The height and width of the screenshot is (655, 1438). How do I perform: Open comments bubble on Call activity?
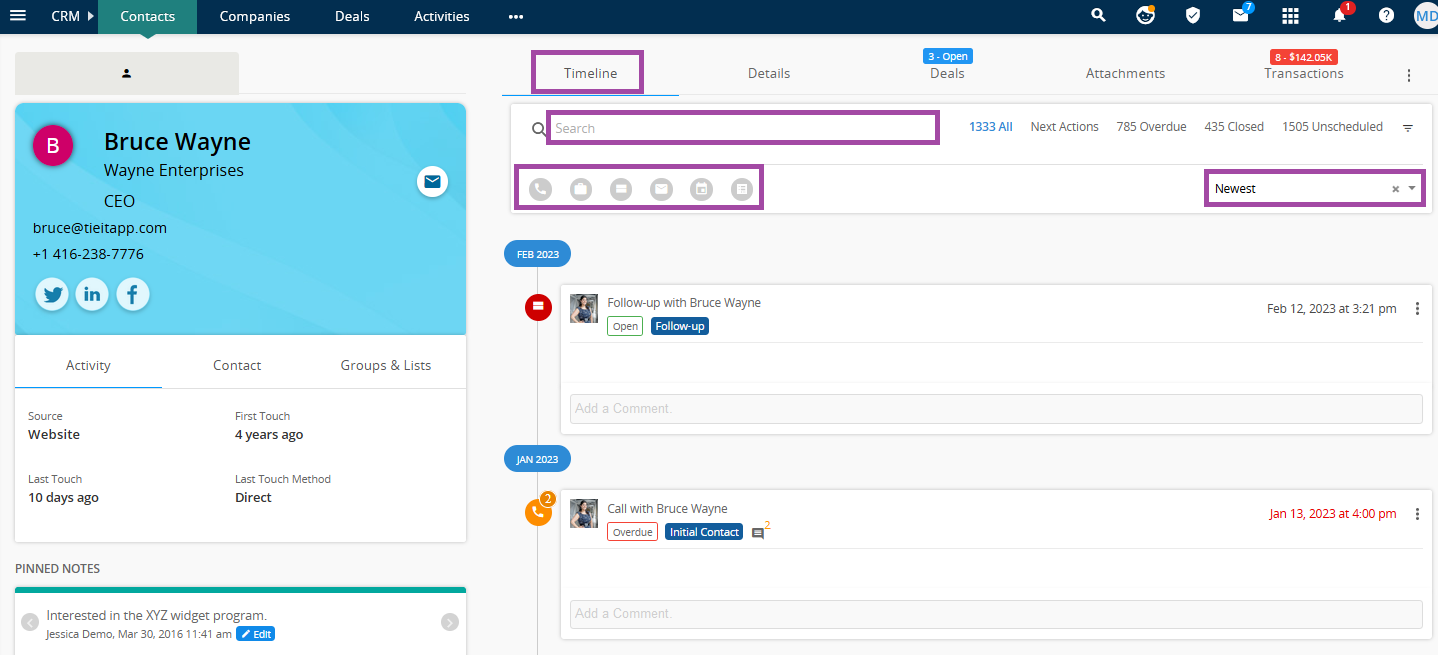[758, 533]
